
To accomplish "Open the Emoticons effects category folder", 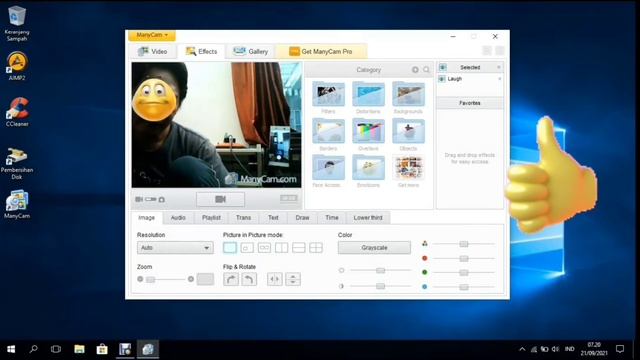I will pyautogui.click(x=368, y=168).
